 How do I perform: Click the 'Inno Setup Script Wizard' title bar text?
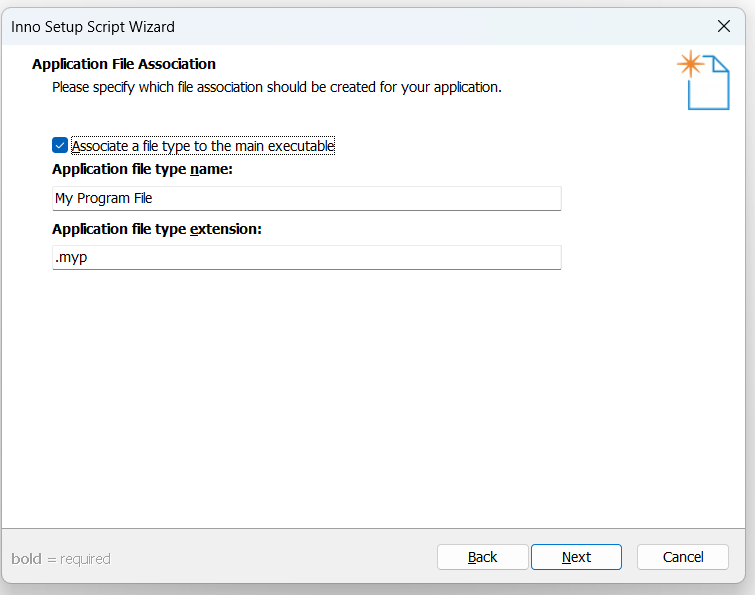click(93, 27)
